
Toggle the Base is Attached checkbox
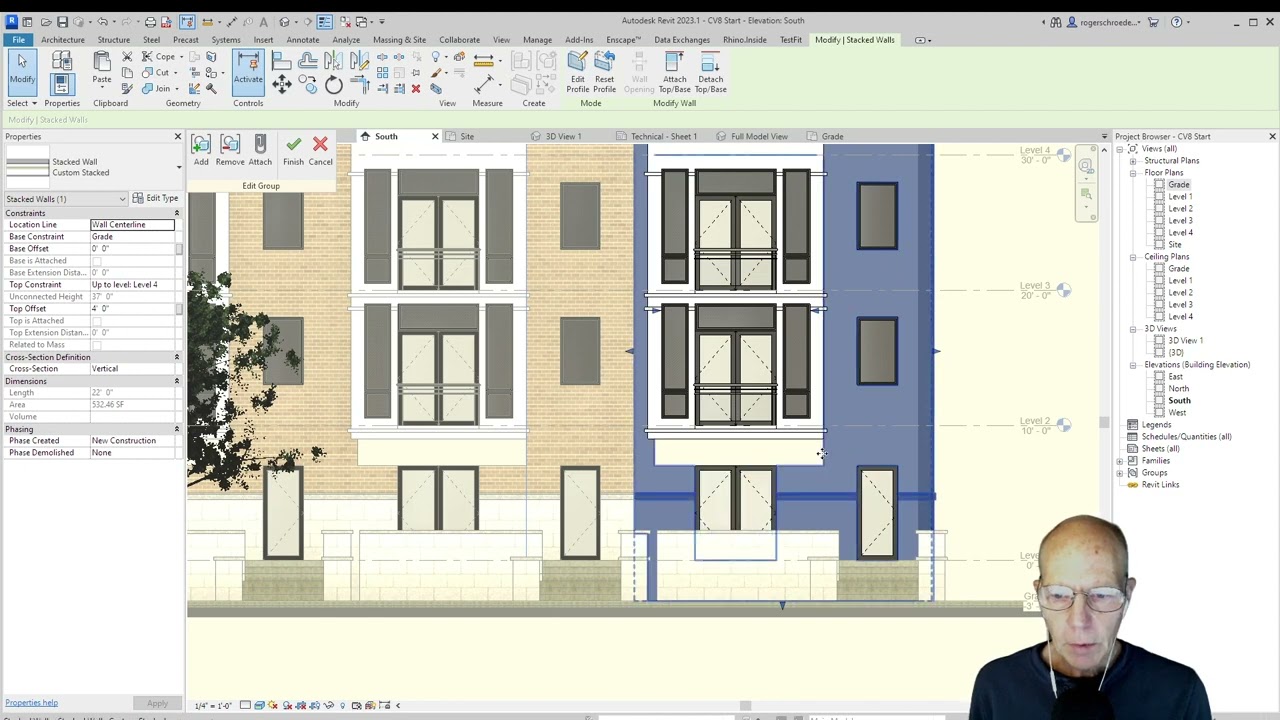pos(97,261)
